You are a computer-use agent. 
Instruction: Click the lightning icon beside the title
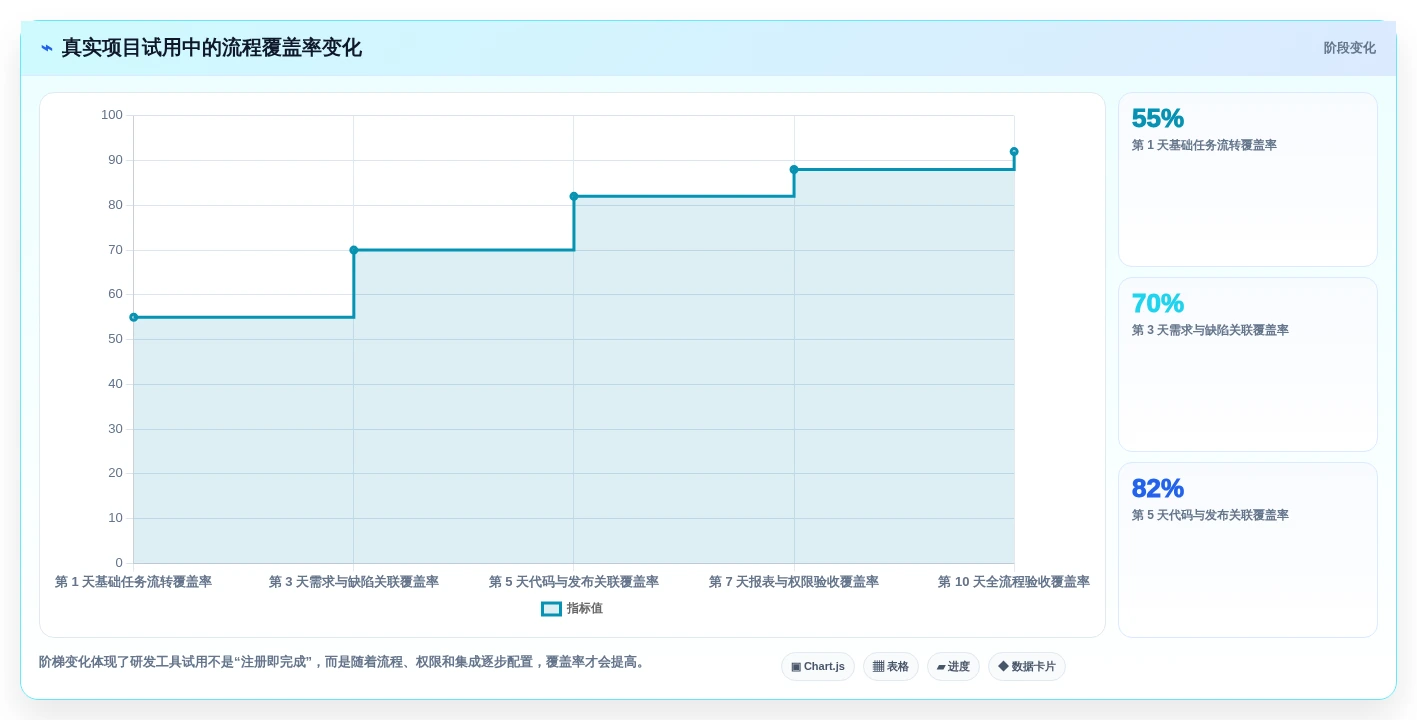(47, 48)
